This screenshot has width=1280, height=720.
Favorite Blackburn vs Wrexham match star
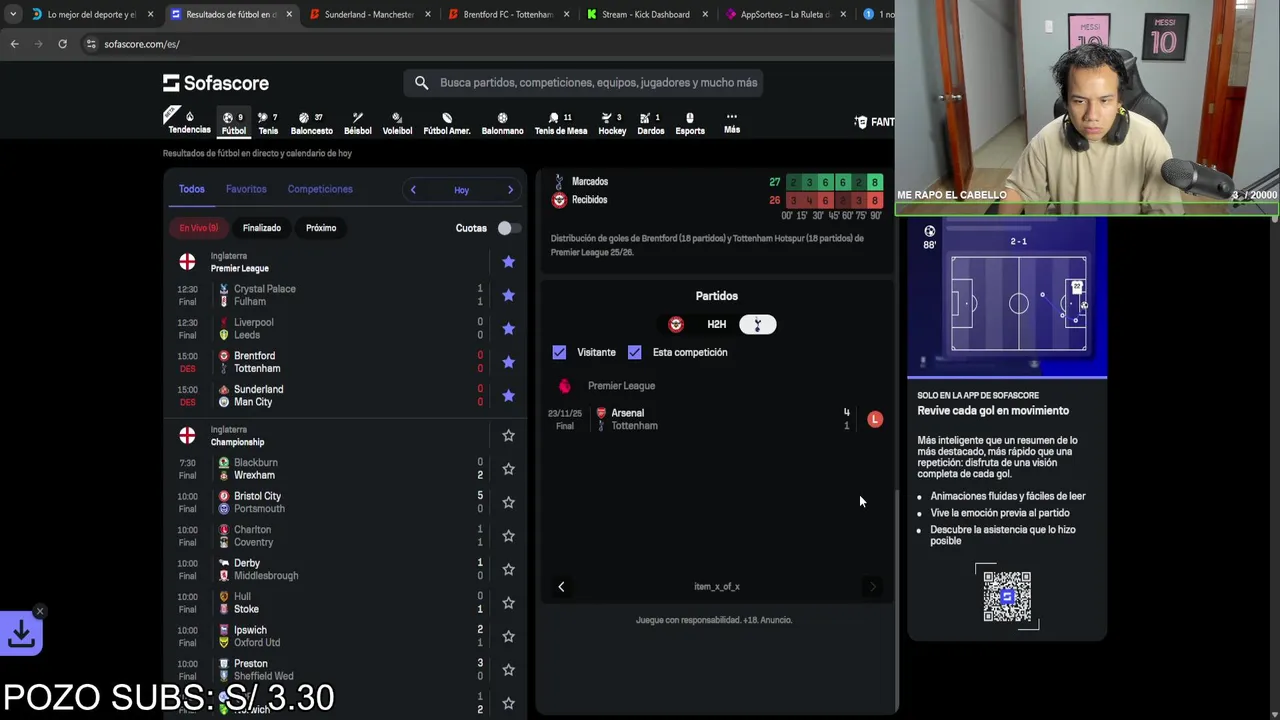(x=508, y=469)
